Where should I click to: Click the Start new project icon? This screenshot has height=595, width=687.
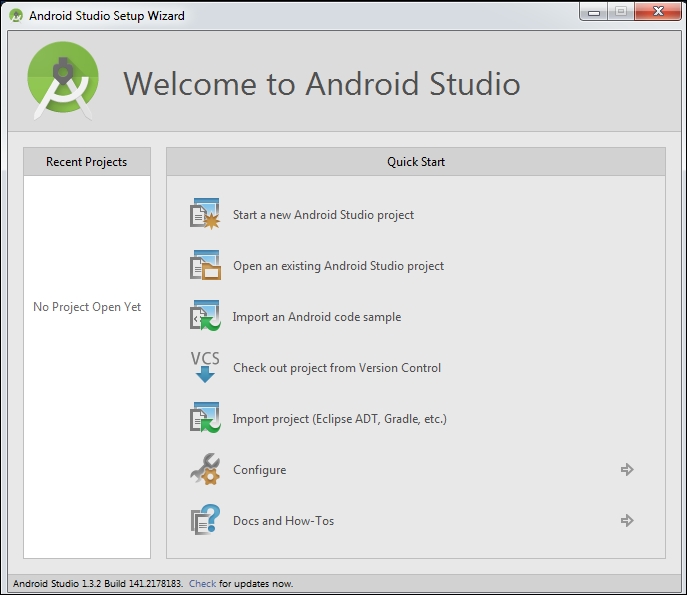tap(205, 214)
